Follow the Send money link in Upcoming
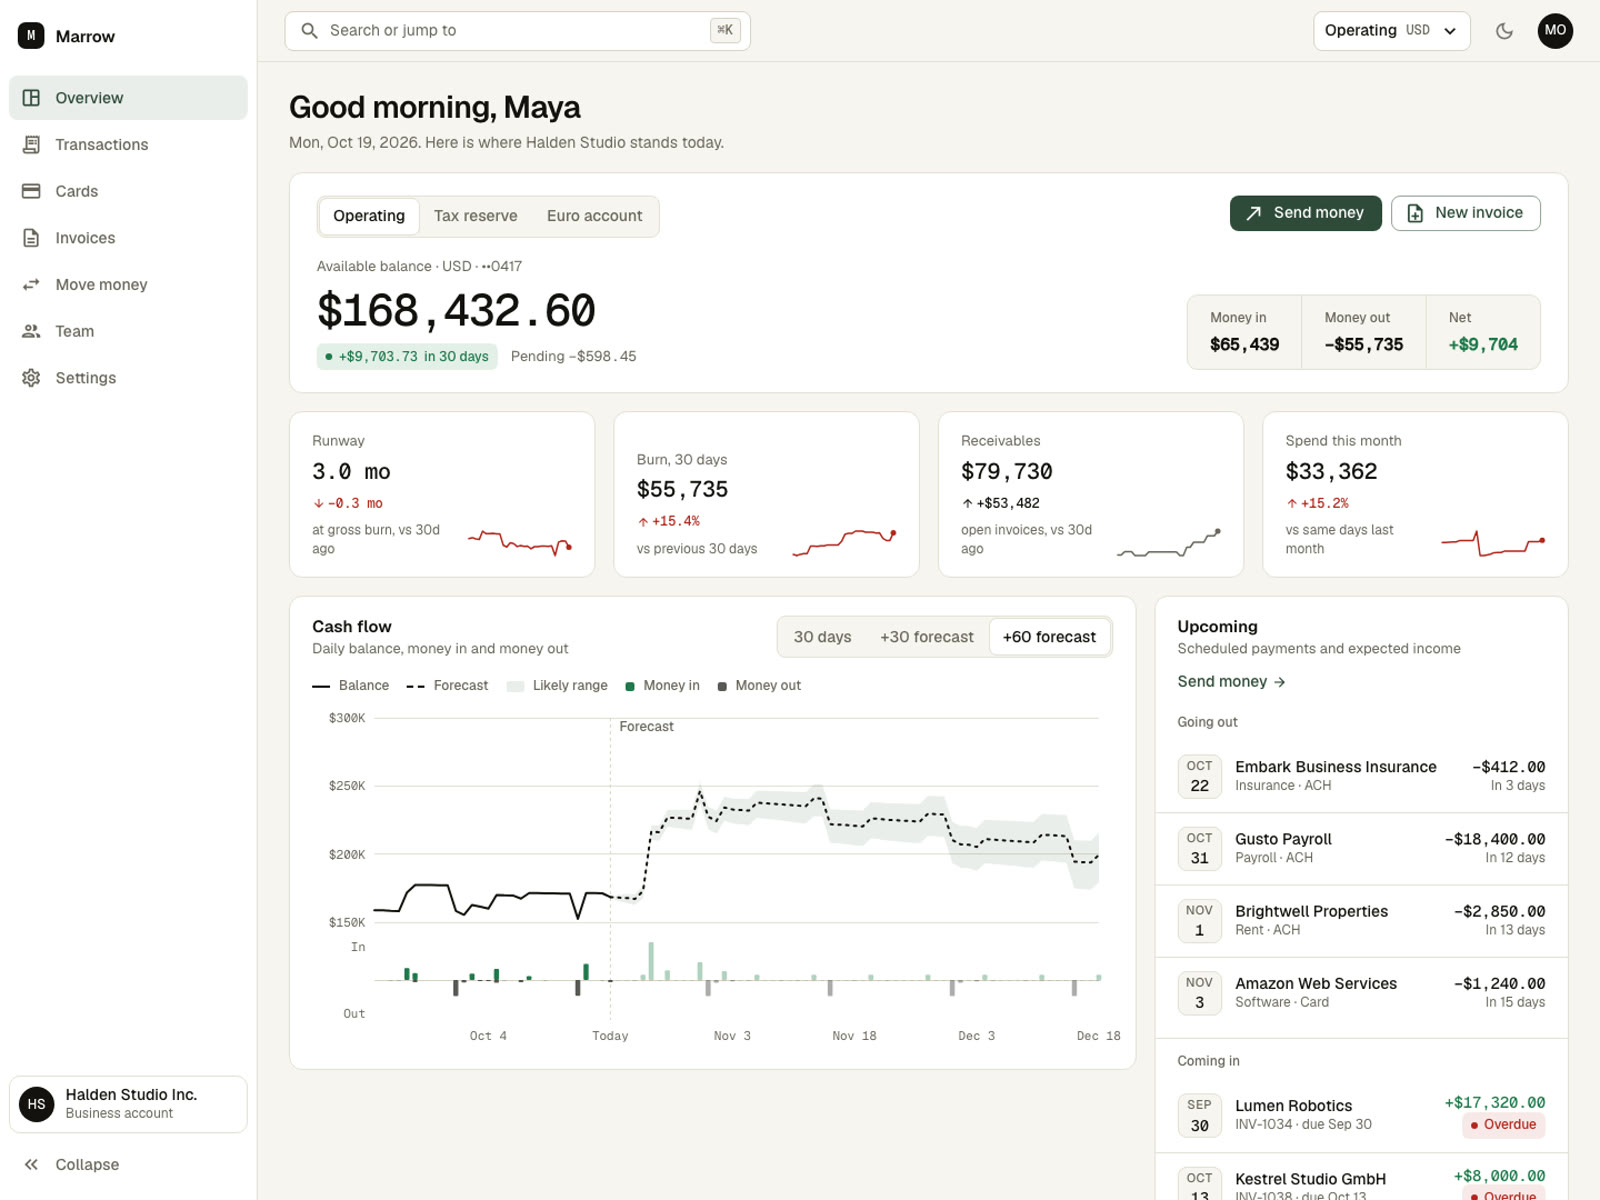This screenshot has width=1600, height=1200. (1231, 682)
